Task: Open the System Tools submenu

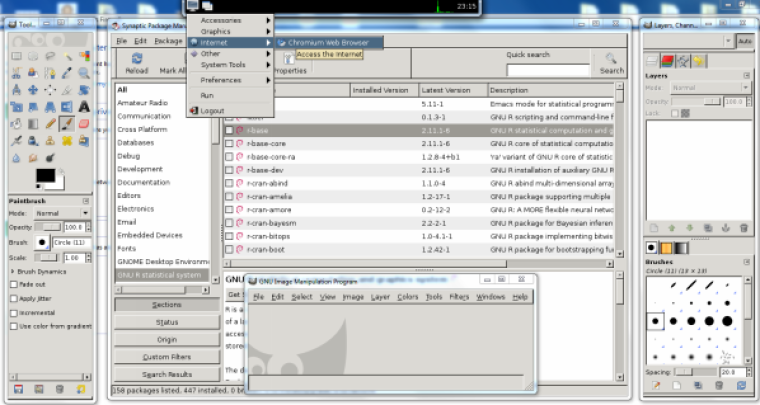Action: coord(231,65)
